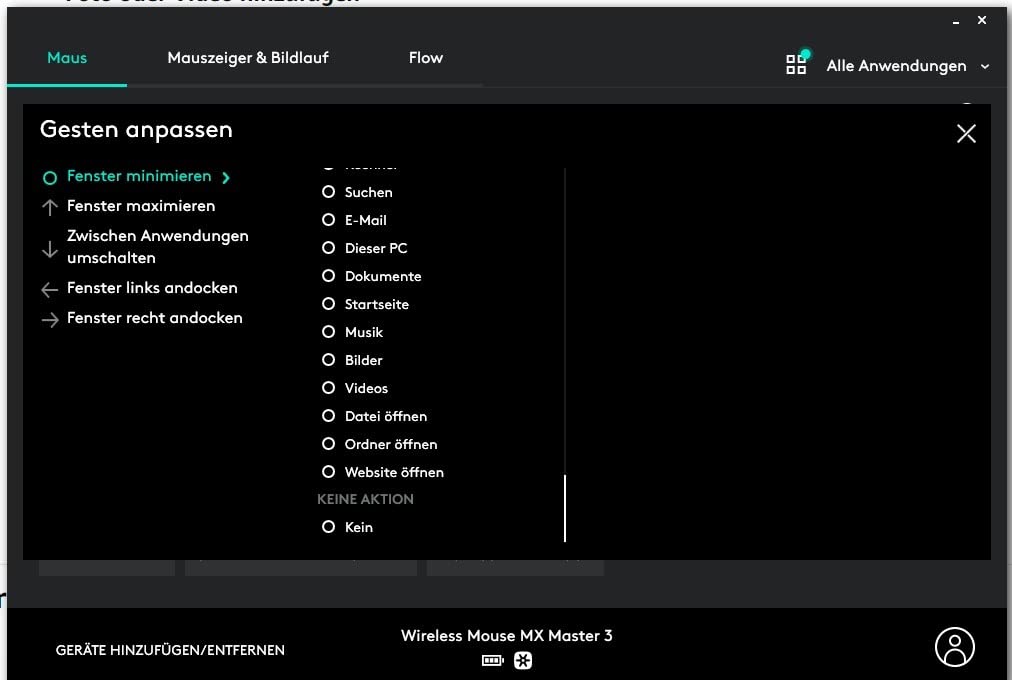The width and height of the screenshot is (1012, 680).
Task: Click the action list scrollbar thumb
Action: pos(565,508)
